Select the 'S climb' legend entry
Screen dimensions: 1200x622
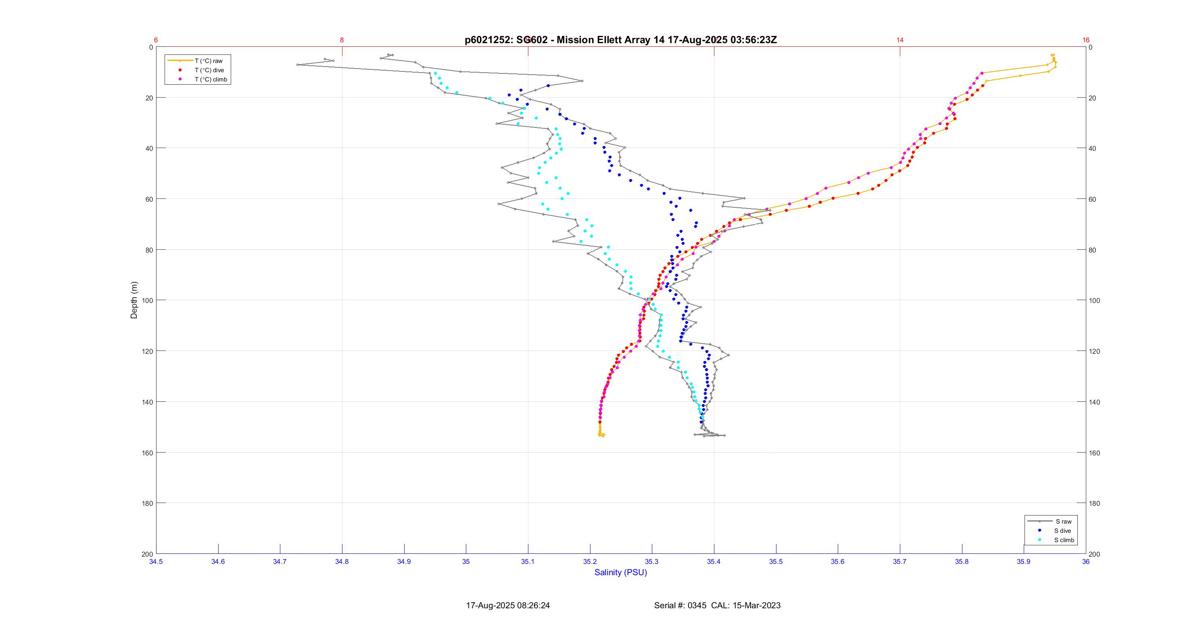point(1052,539)
